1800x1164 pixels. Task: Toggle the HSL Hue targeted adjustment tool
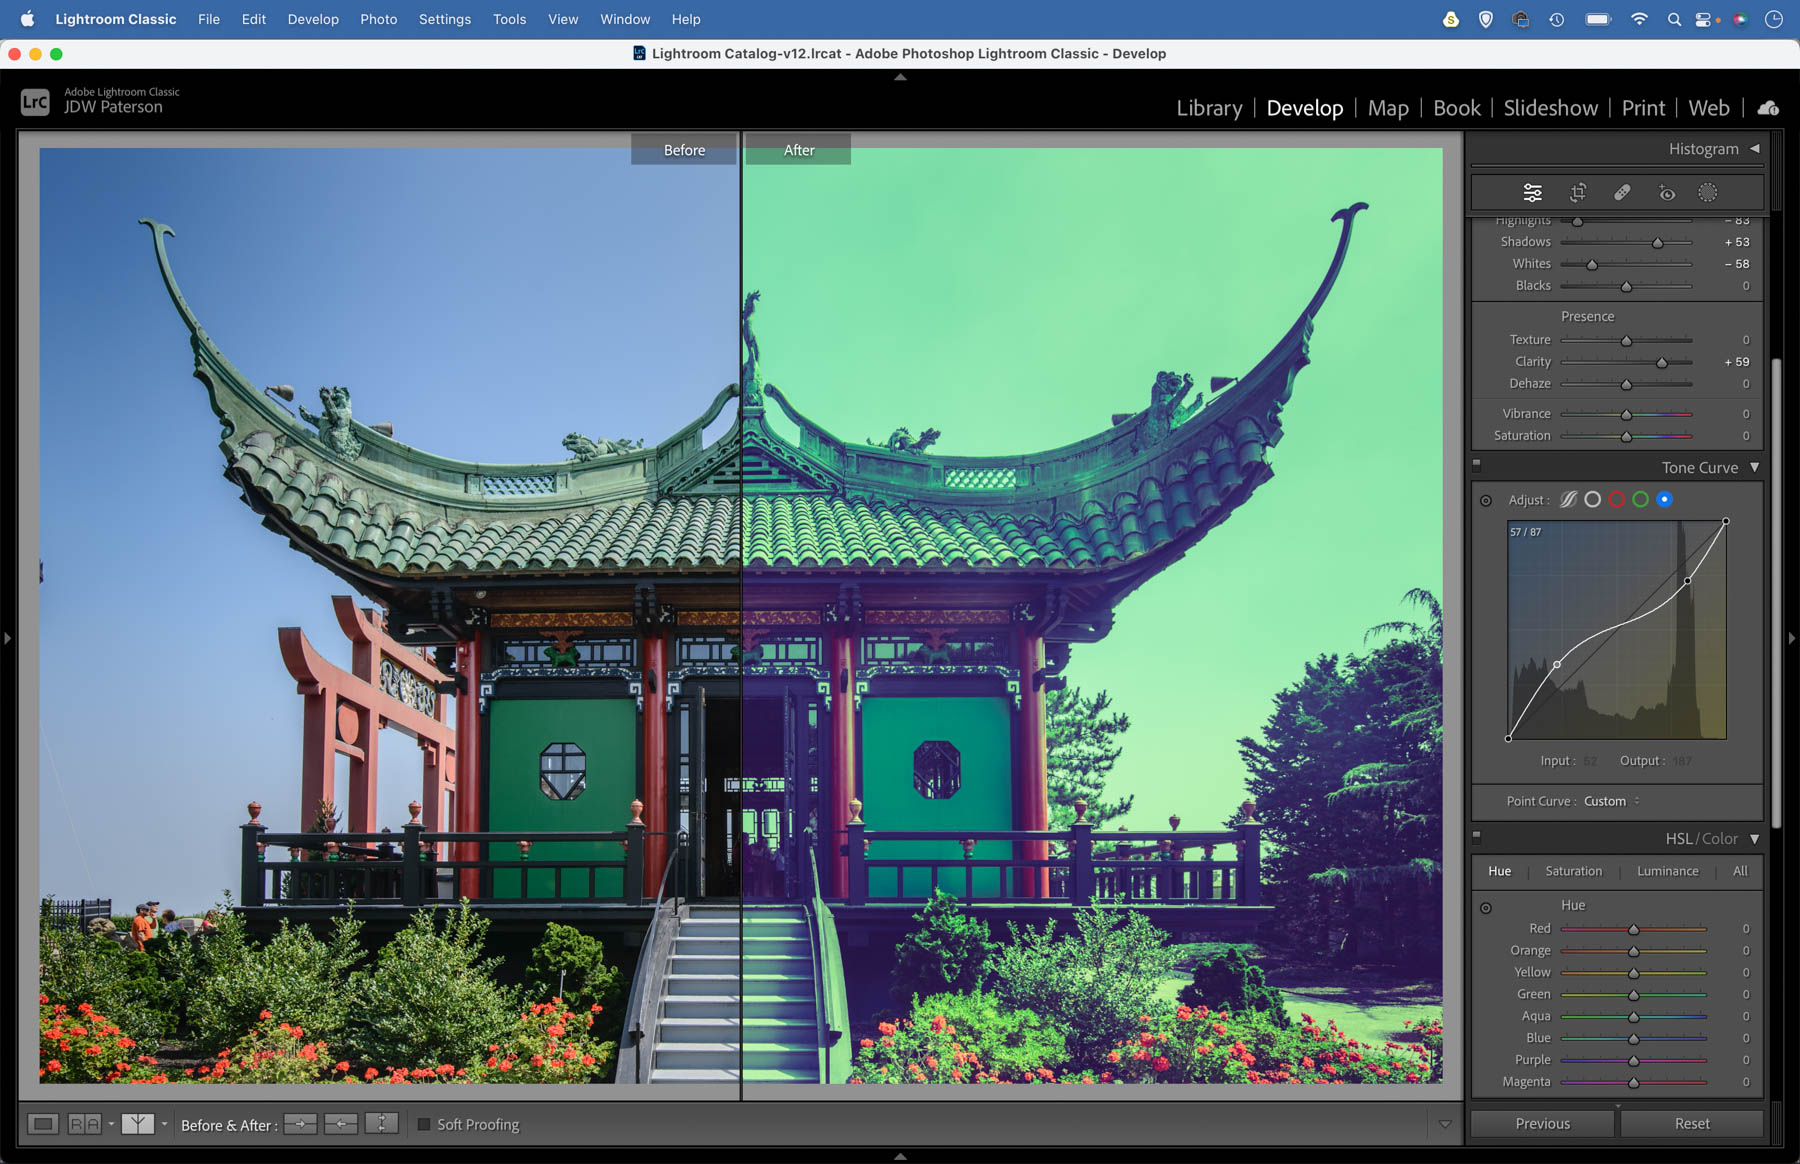(1486, 907)
